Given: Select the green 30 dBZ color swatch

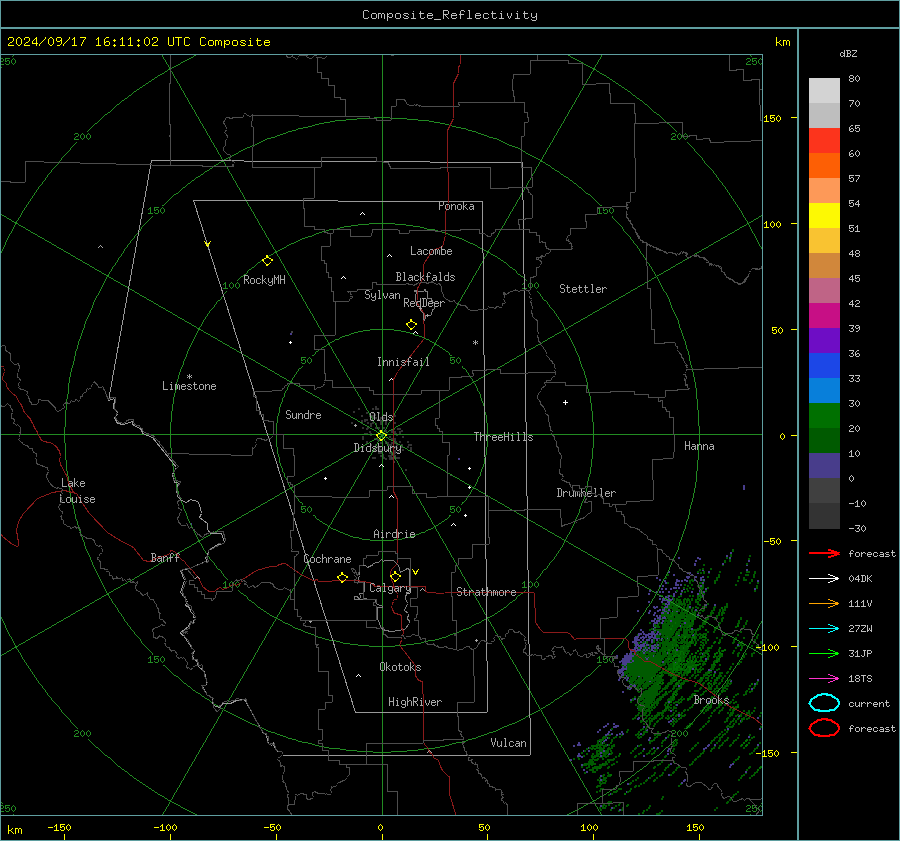Looking at the screenshot, I should coord(824,416).
